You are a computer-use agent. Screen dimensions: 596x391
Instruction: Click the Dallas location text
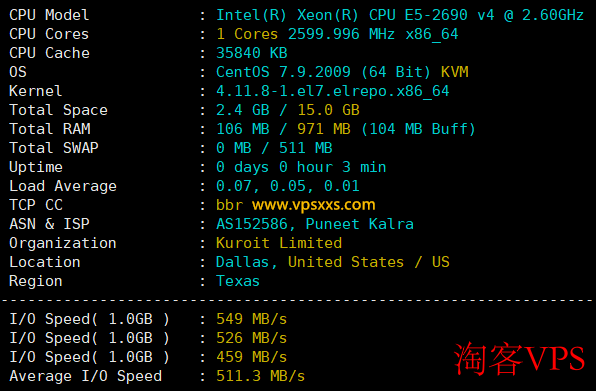click(243, 262)
